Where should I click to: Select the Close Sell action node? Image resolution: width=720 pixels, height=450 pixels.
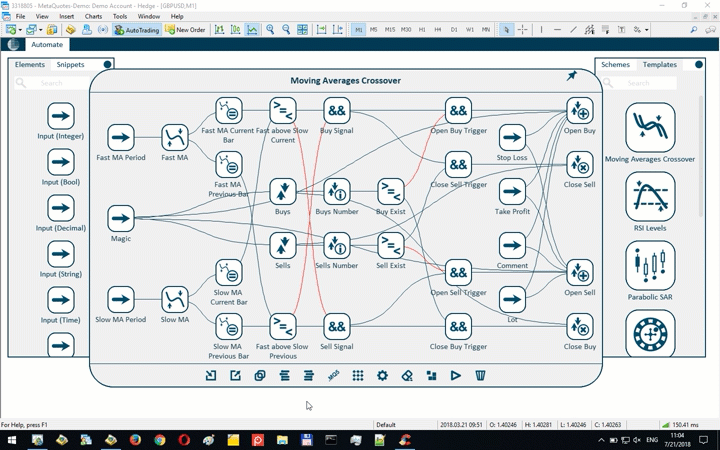coord(579,164)
